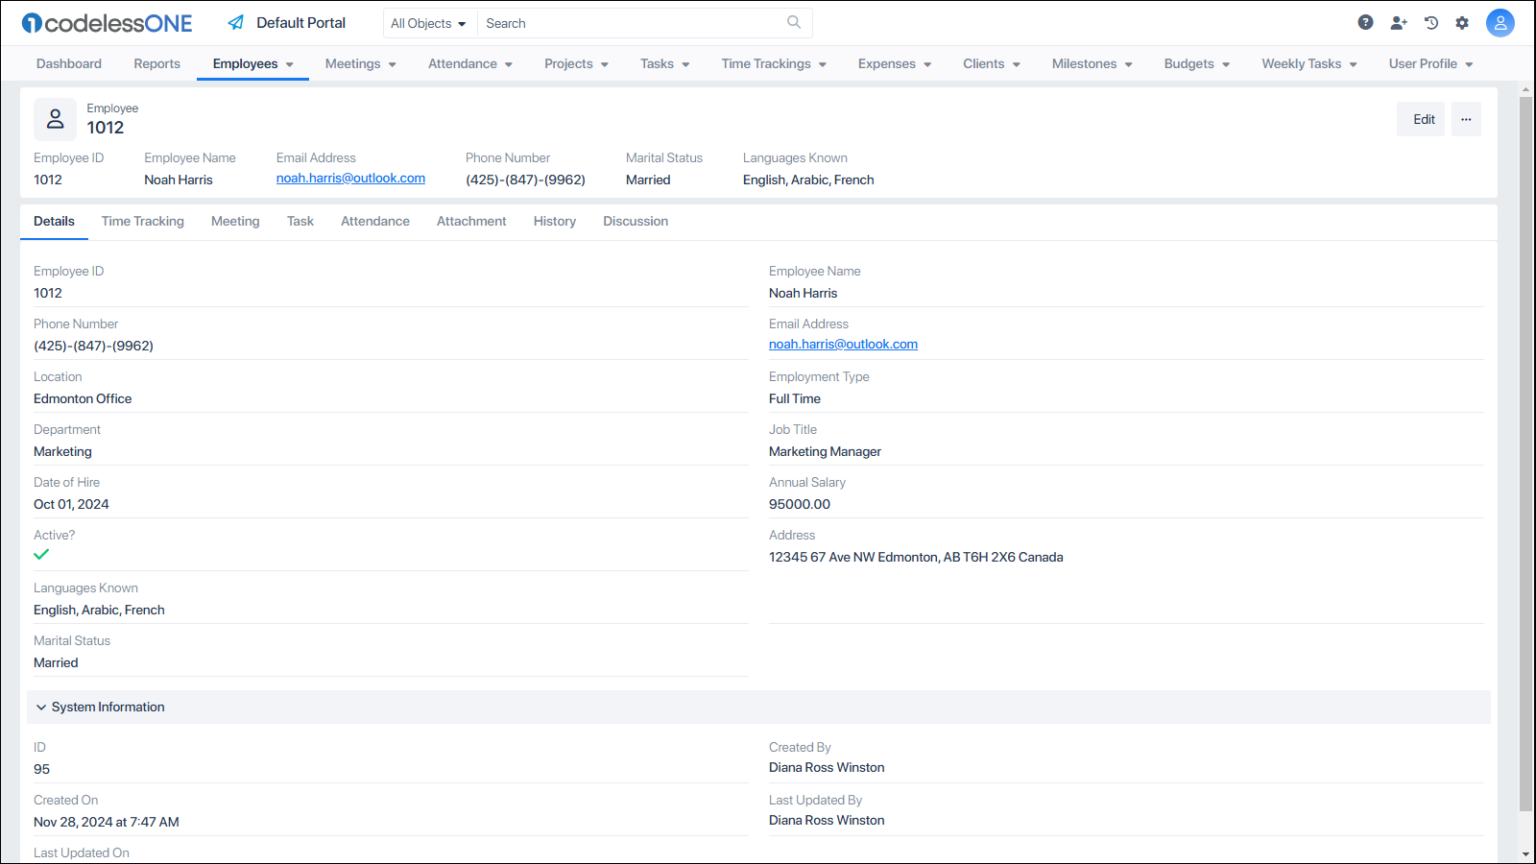Image resolution: width=1536 pixels, height=864 pixels.
Task: Click the more options ellipsis button
Action: coord(1466,118)
